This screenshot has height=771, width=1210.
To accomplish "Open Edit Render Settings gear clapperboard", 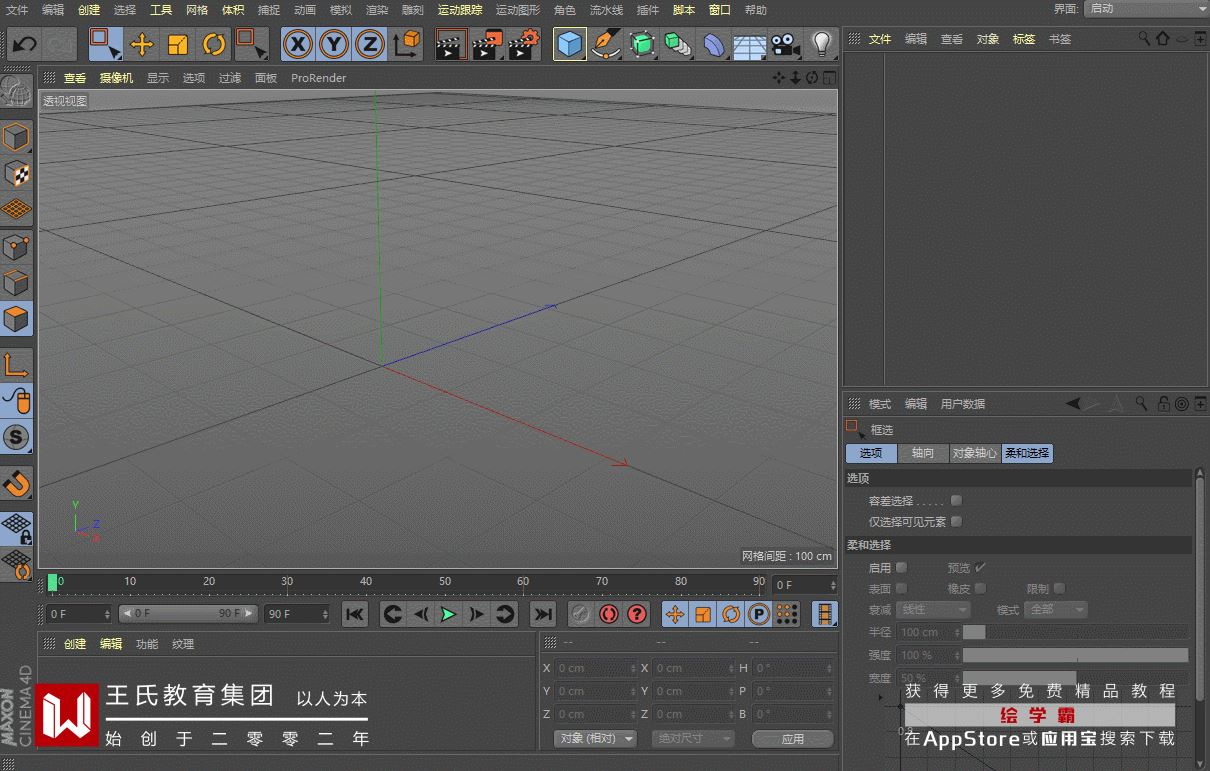I will (x=524, y=44).
